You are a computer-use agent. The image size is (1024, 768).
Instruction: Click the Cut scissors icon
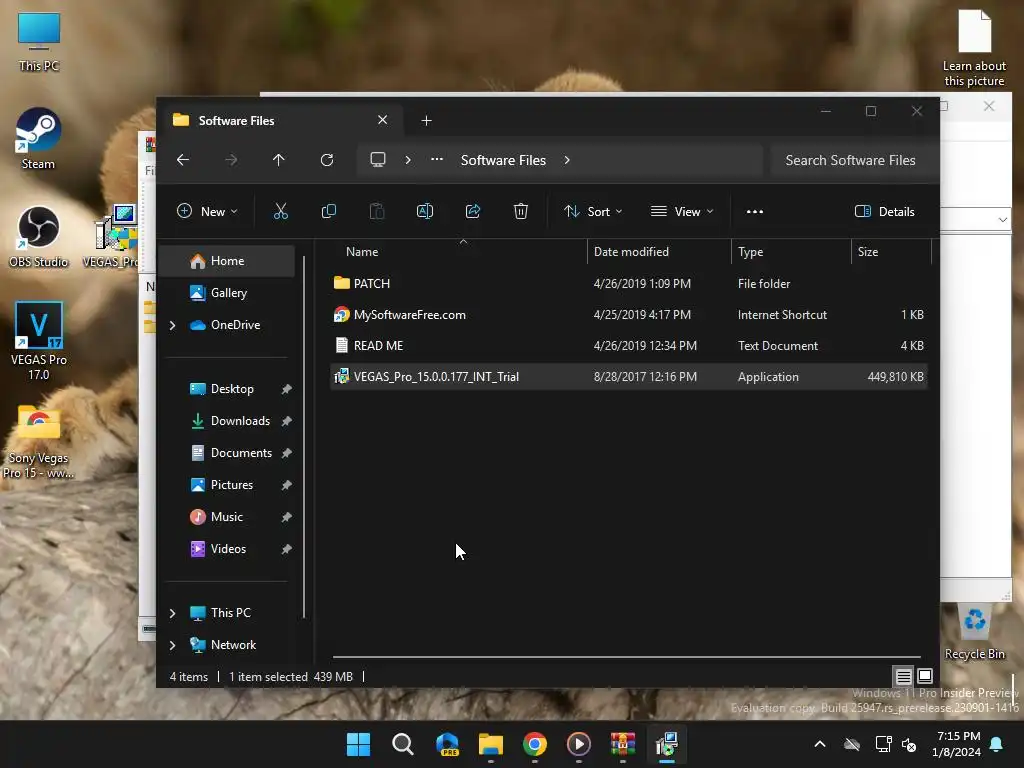[280, 212]
